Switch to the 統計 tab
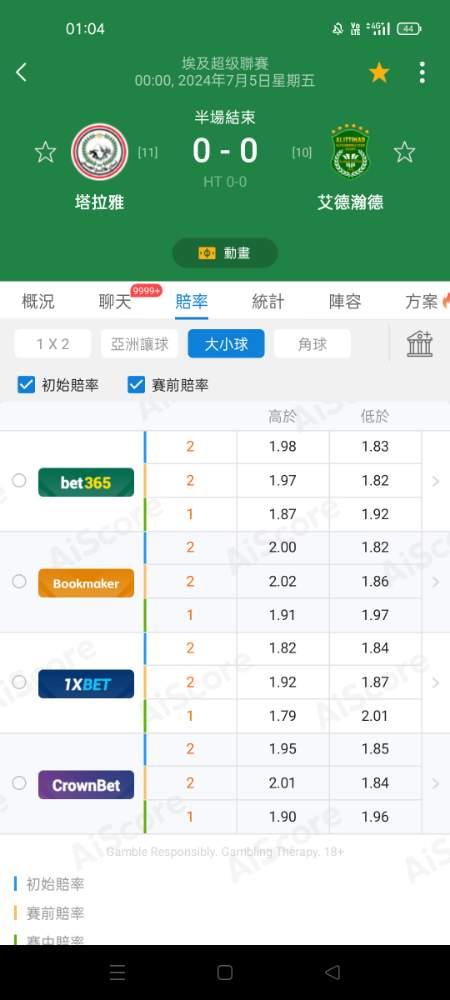 (x=268, y=302)
